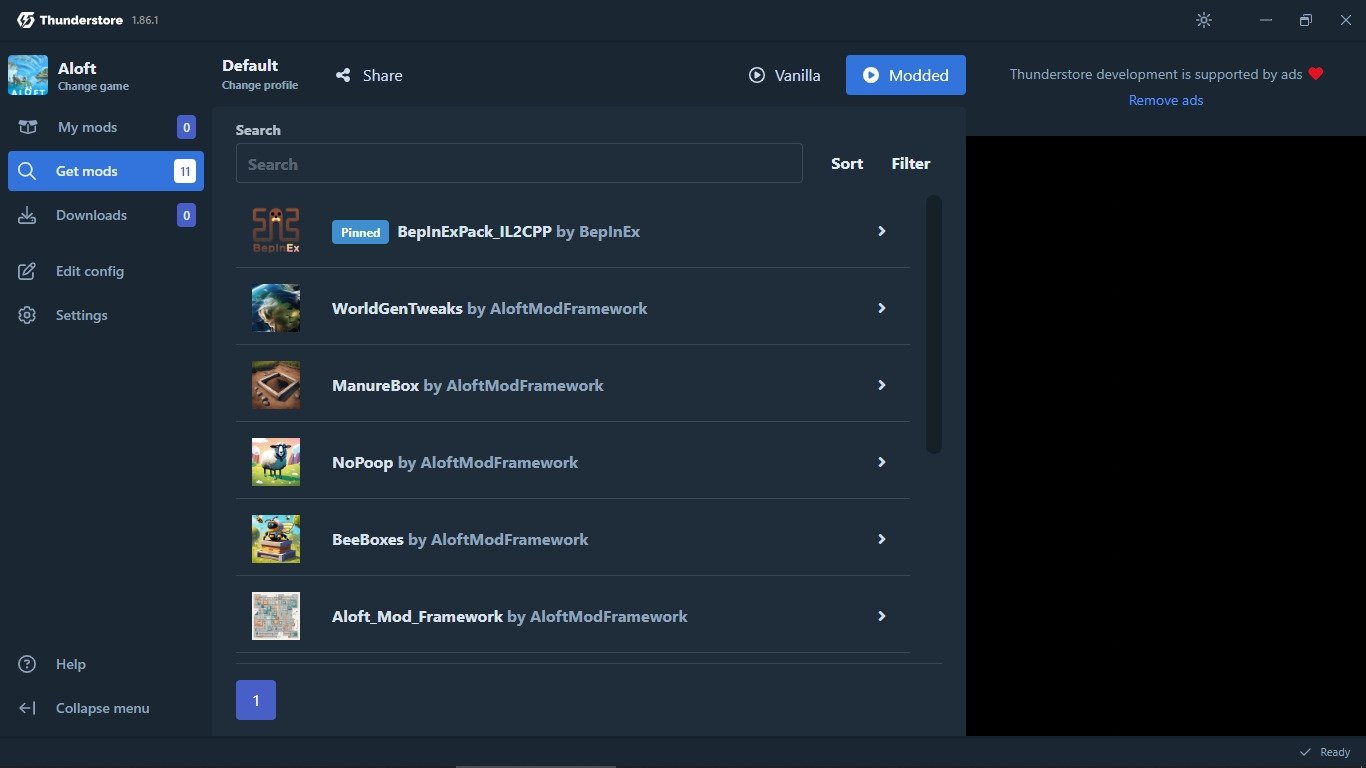Click the NoPoop sheep mod icon
This screenshot has height=768, width=1366.
276,462
